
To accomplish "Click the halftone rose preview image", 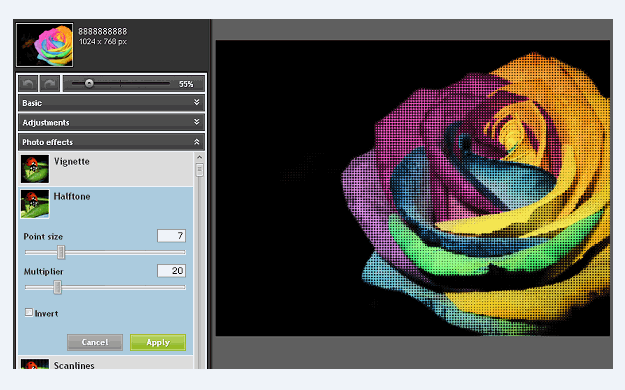I will pos(413,188).
